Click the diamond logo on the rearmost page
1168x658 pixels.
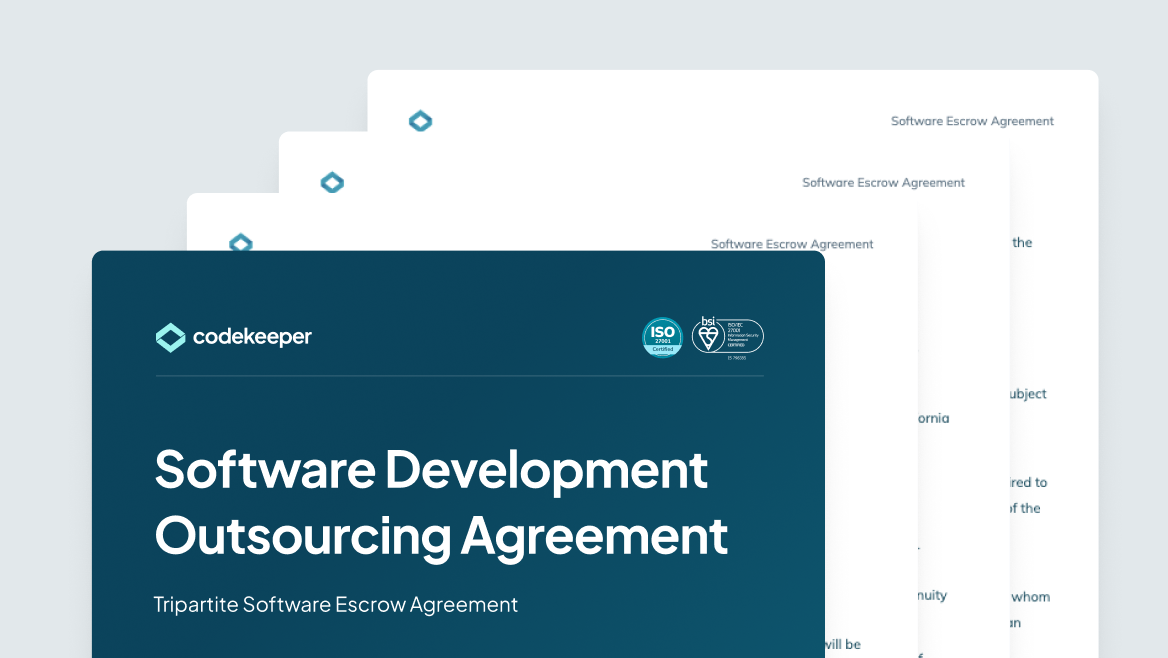tap(420, 121)
